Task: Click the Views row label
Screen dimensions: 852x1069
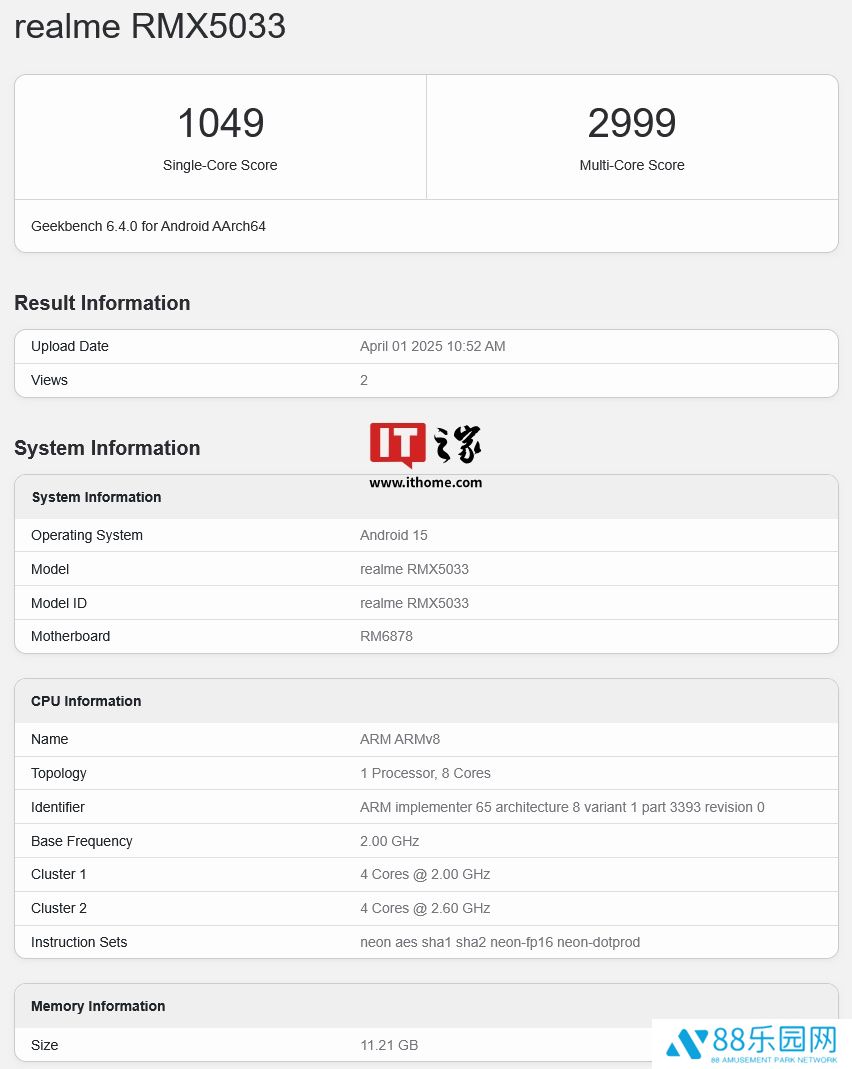Action: point(49,380)
